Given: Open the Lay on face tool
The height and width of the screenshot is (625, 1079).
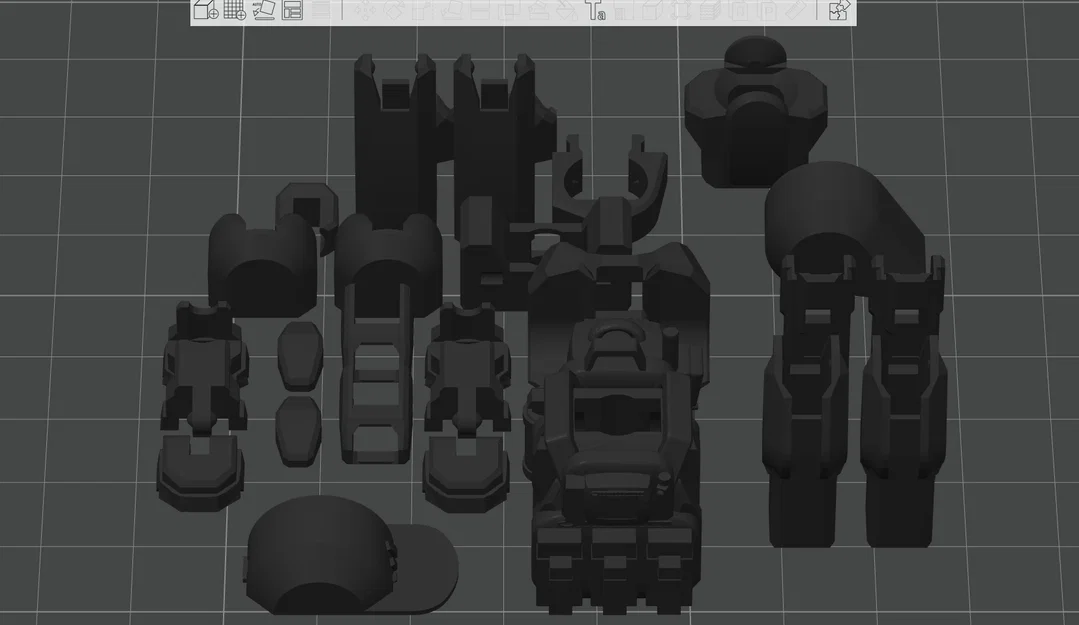Looking at the screenshot, I should [x=451, y=10].
